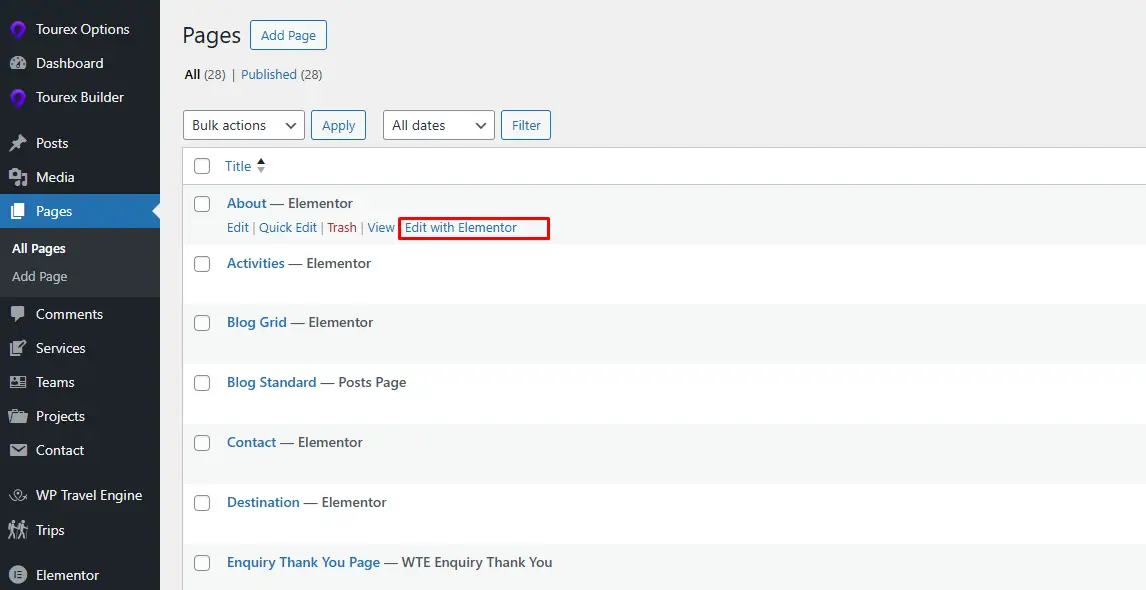Click Edit with Elementor for About
The height and width of the screenshot is (590, 1146).
(x=460, y=227)
